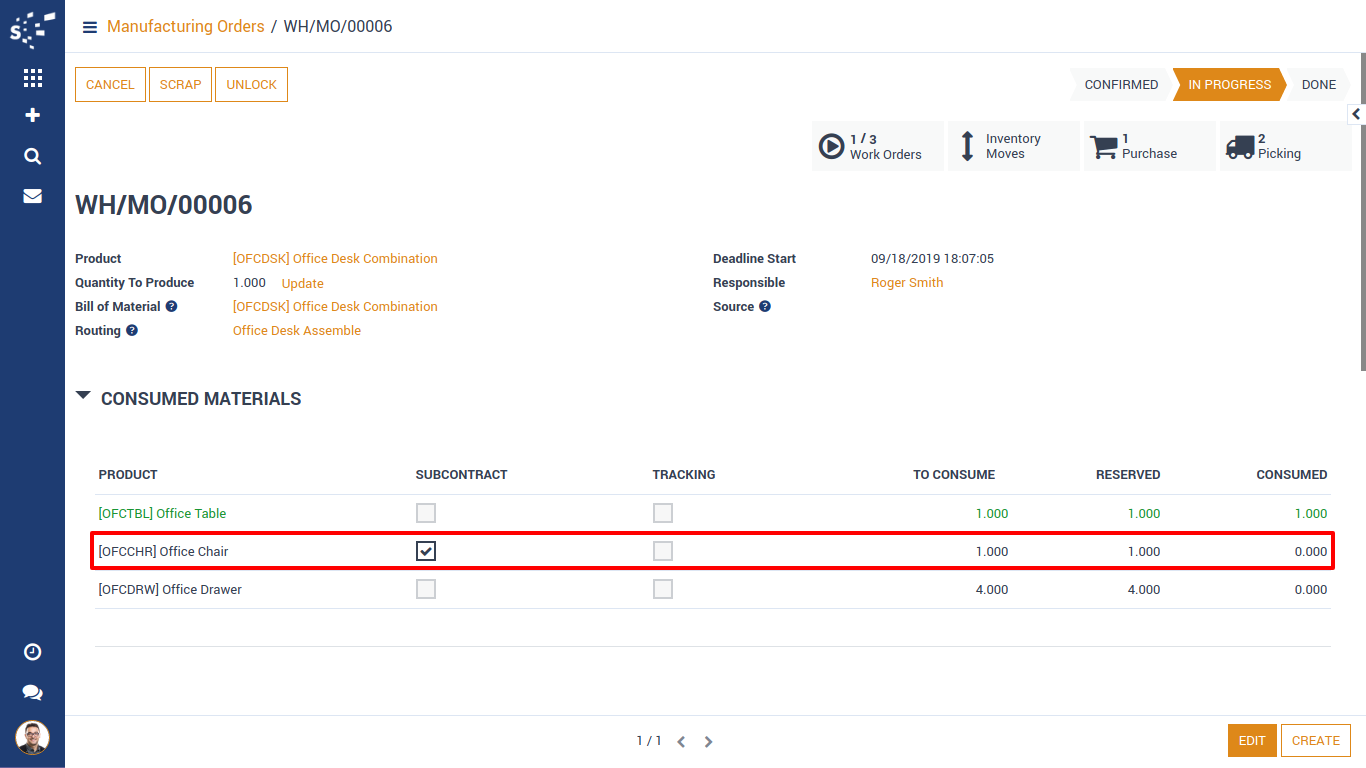Click the clock activities icon
The height and width of the screenshot is (768, 1366).
click(32, 652)
